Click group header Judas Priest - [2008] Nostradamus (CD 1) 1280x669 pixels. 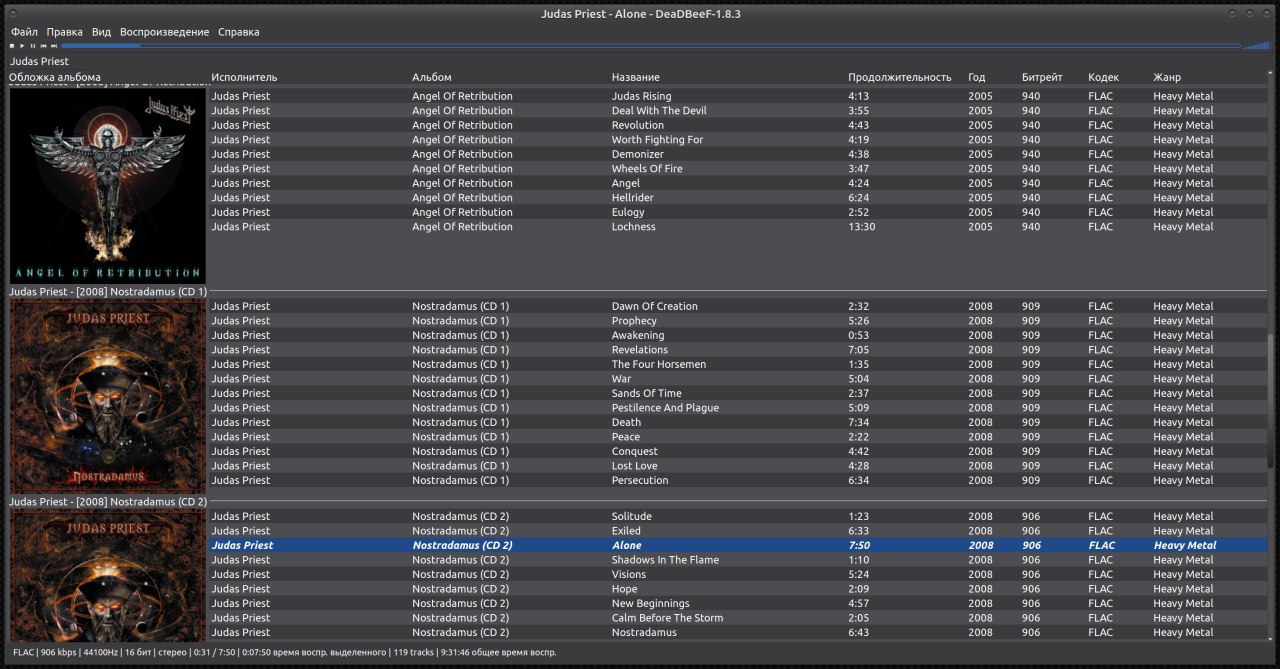pos(108,292)
